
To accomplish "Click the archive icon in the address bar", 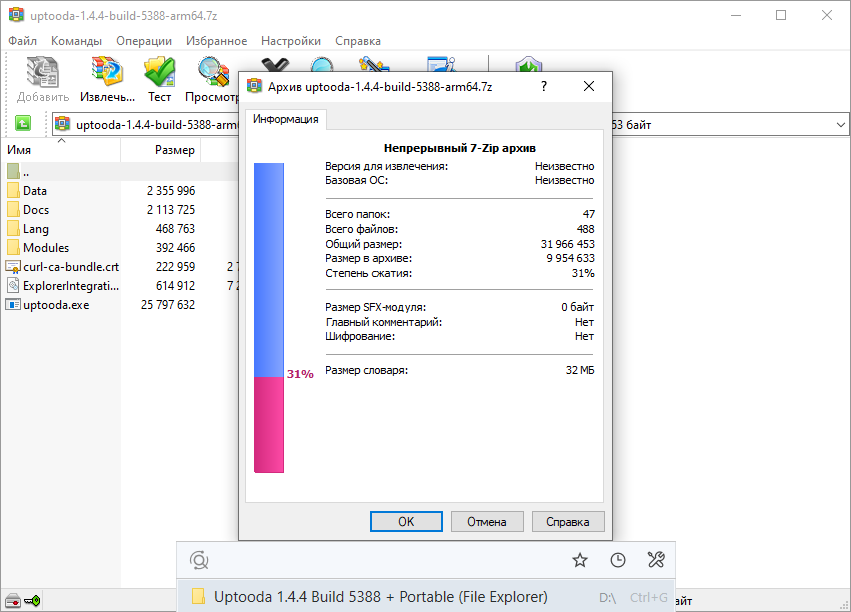I will point(63,124).
